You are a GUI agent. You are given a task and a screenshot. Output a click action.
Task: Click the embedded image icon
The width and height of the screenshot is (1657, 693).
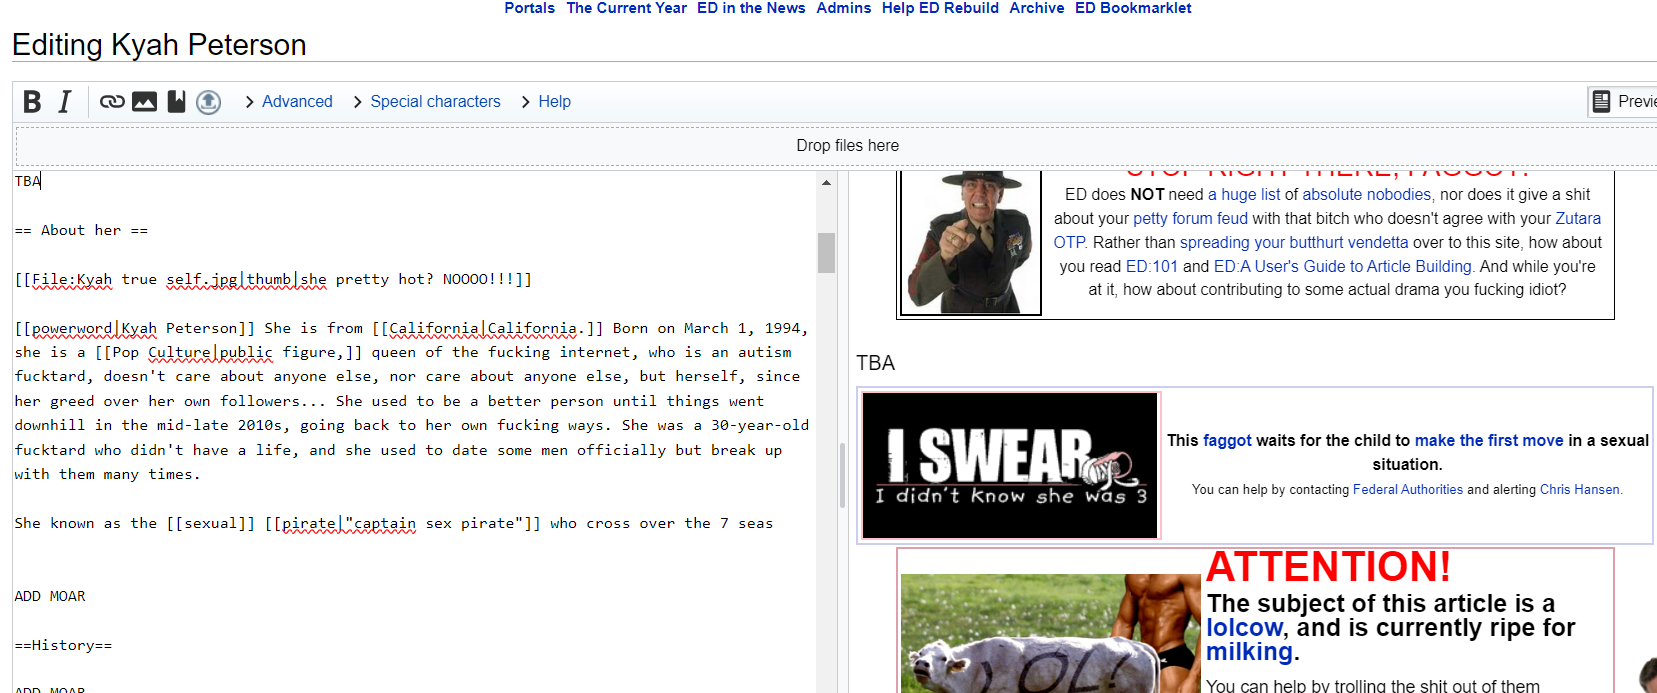point(144,102)
